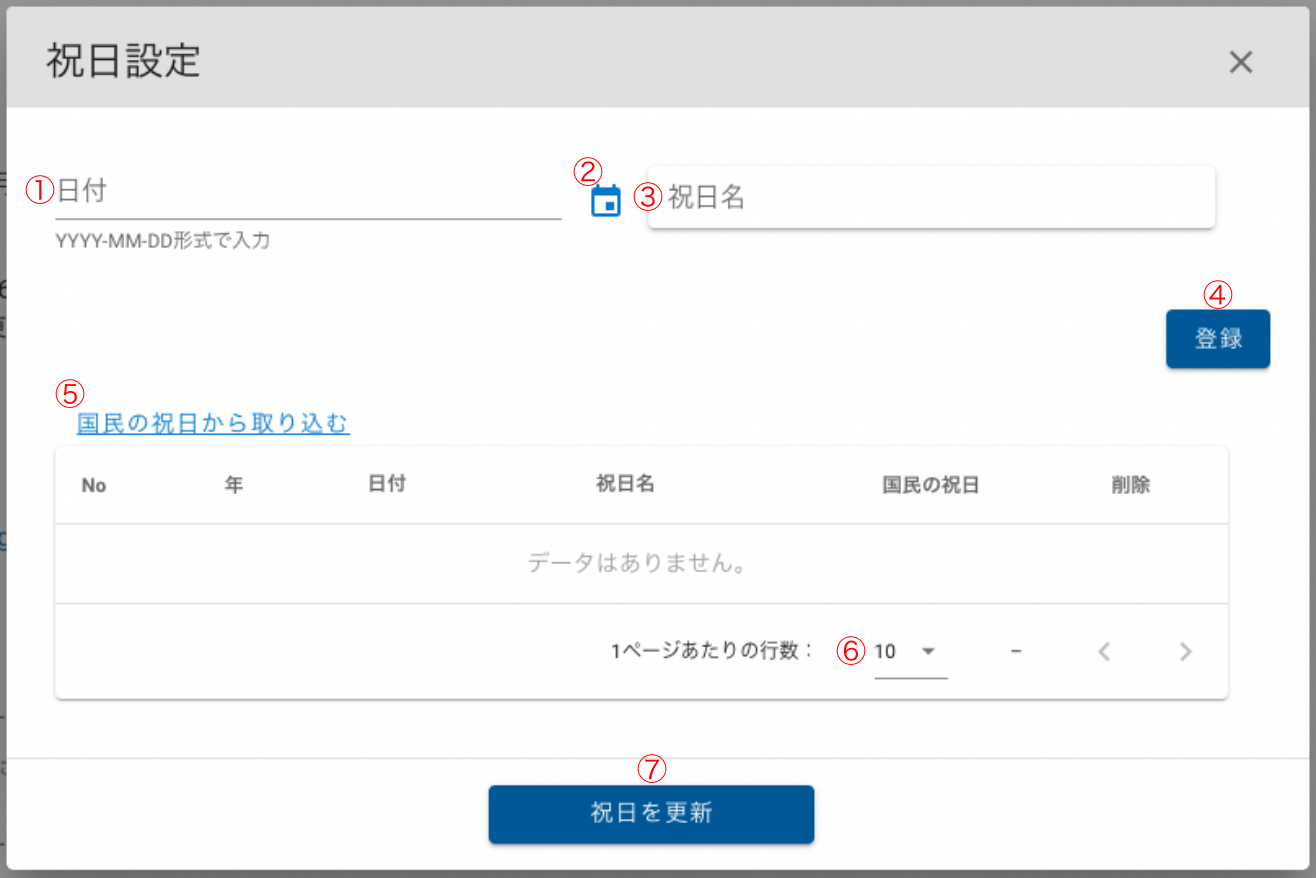Click the 日付 date input field
Image resolution: width=1316 pixels, height=878 pixels.
(308, 192)
